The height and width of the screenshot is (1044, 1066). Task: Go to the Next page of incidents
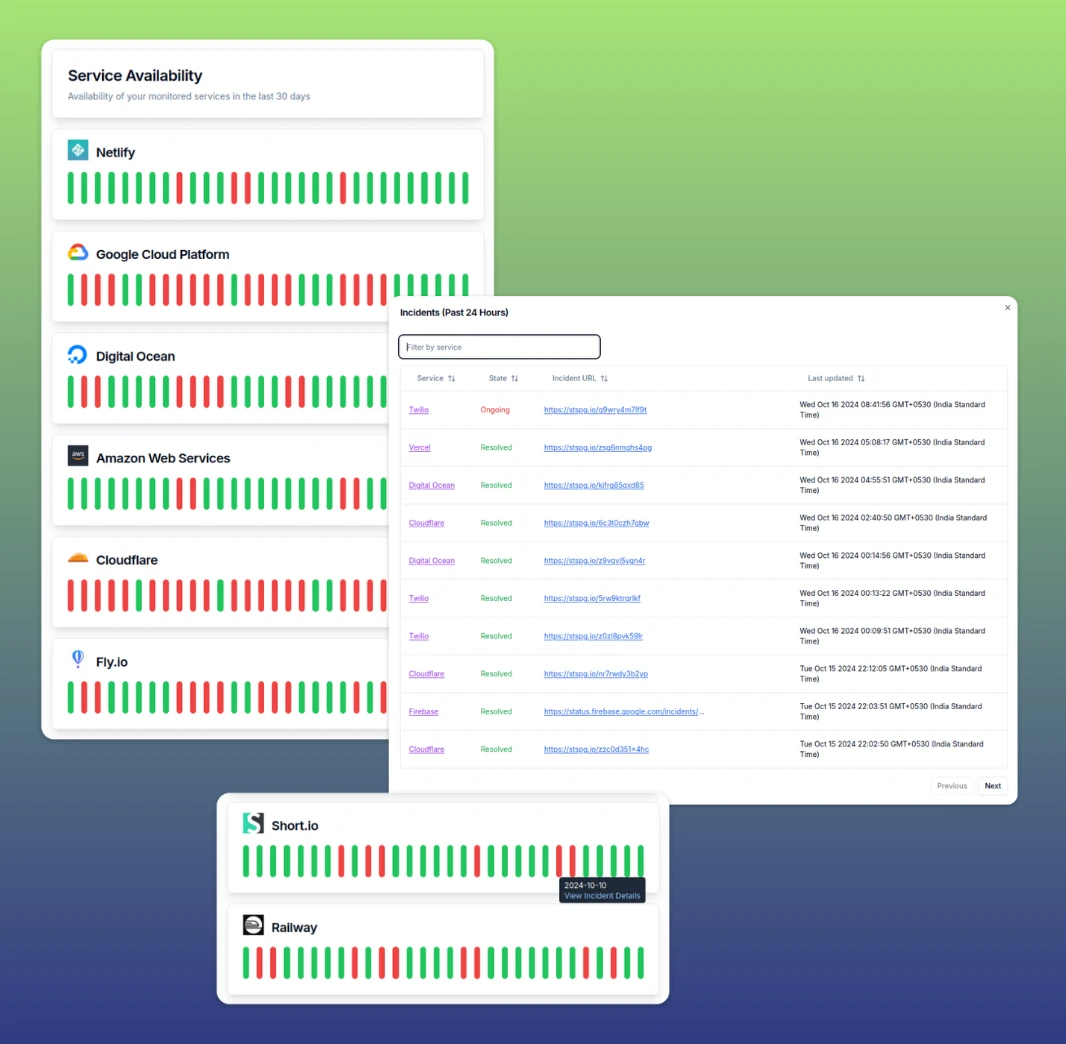(993, 786)
